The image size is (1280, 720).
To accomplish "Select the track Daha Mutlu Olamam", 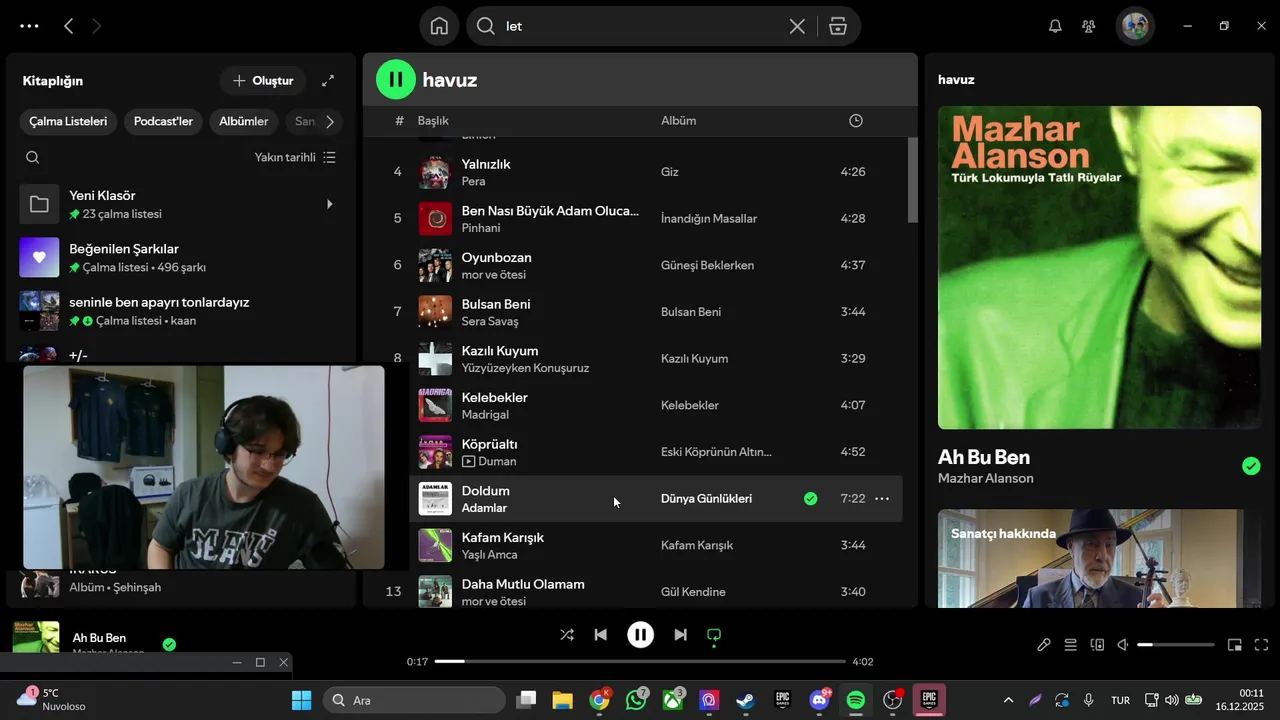I will coord(523,584).
